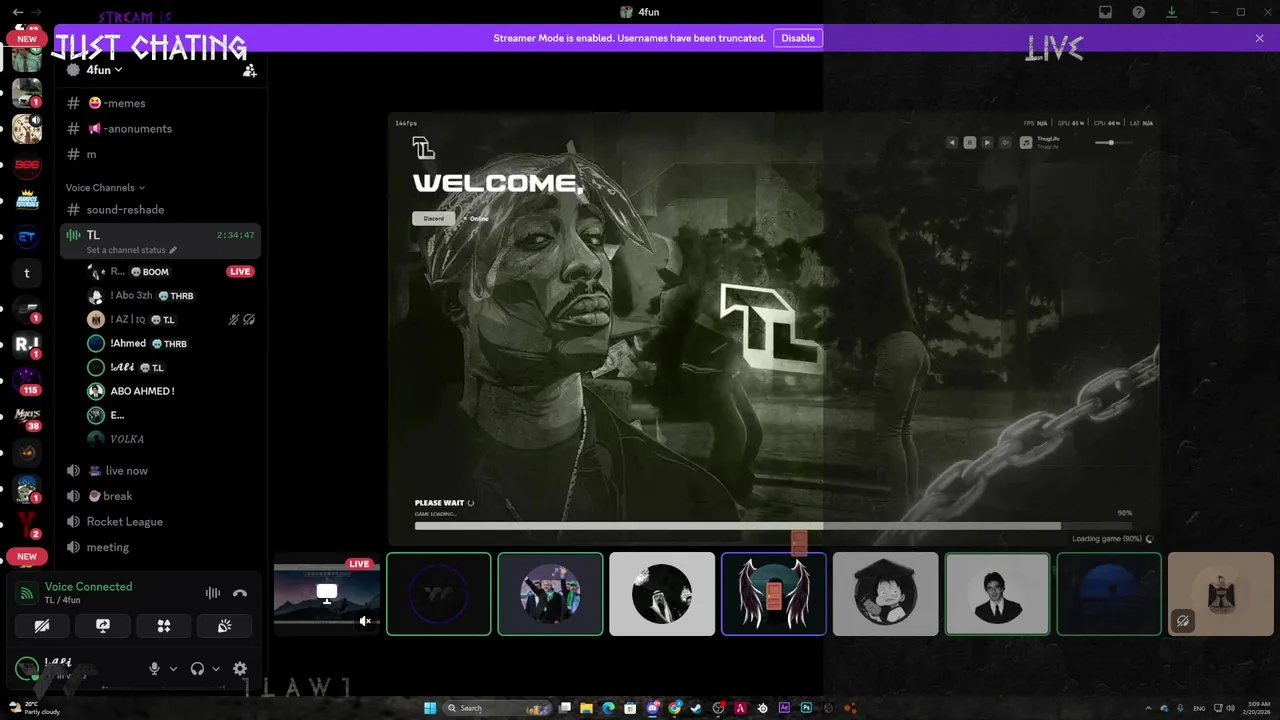The height and width of the screenshot is (720, 1280).
Task: Click the download update arrow icon
Action: (1172, 12)
